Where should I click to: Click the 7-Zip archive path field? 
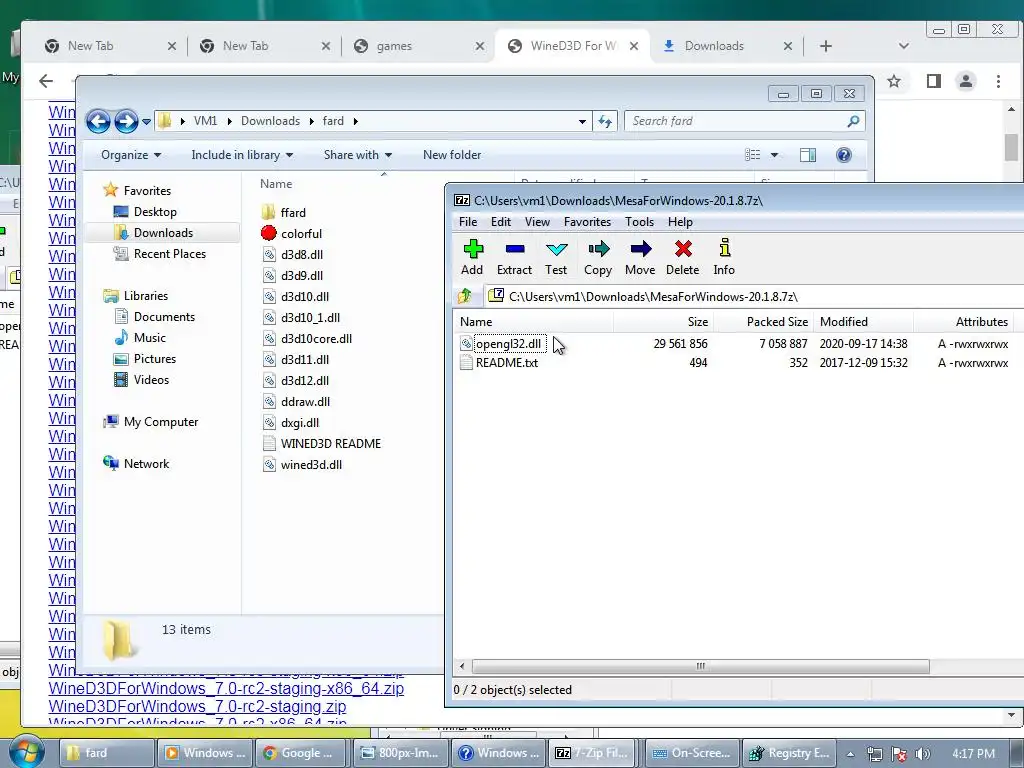click(754, 296)
